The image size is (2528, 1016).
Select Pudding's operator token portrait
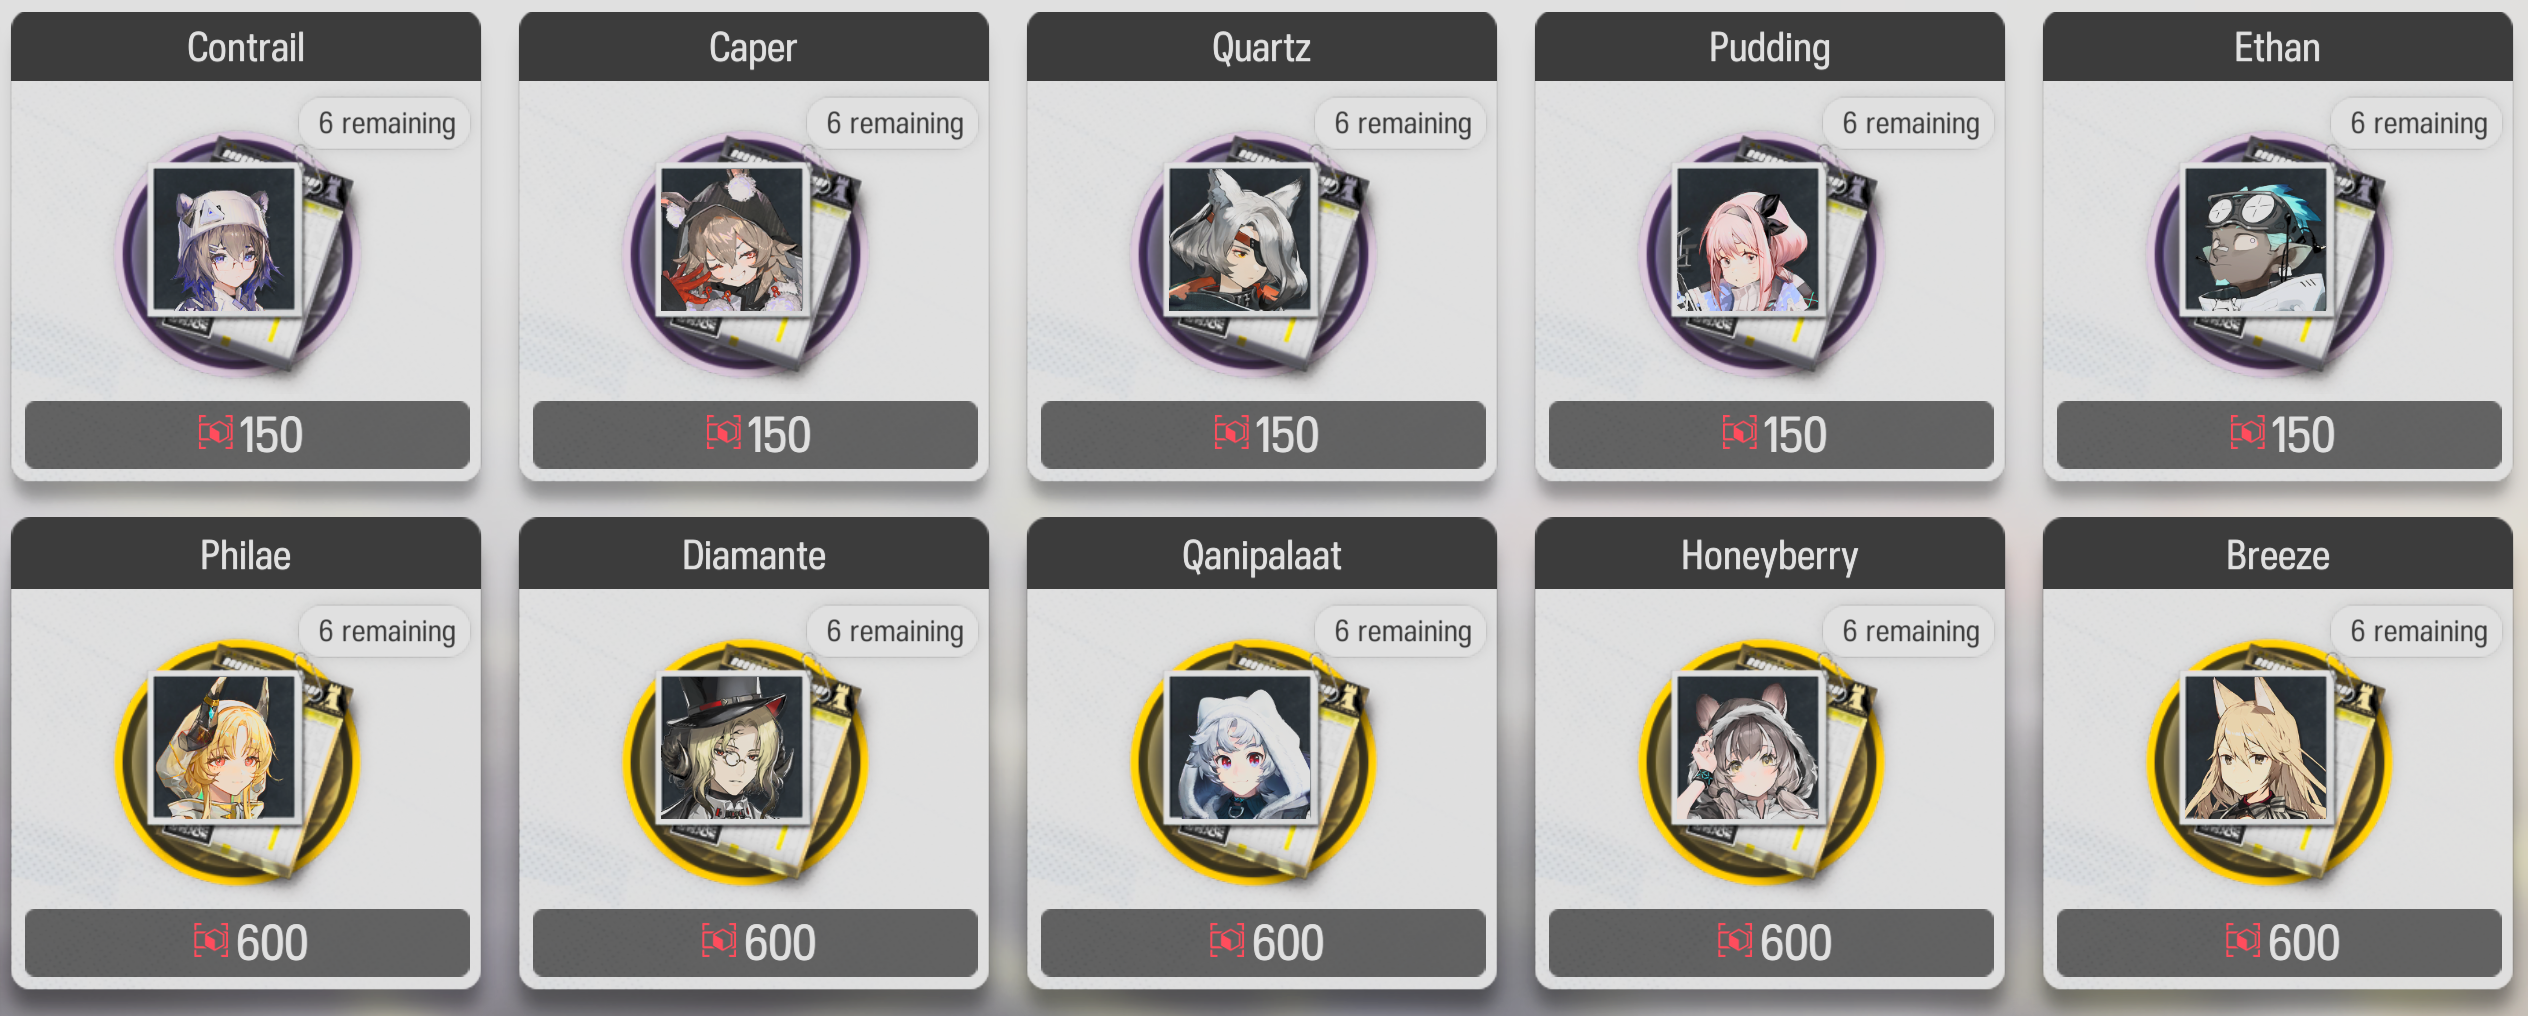1761,254
